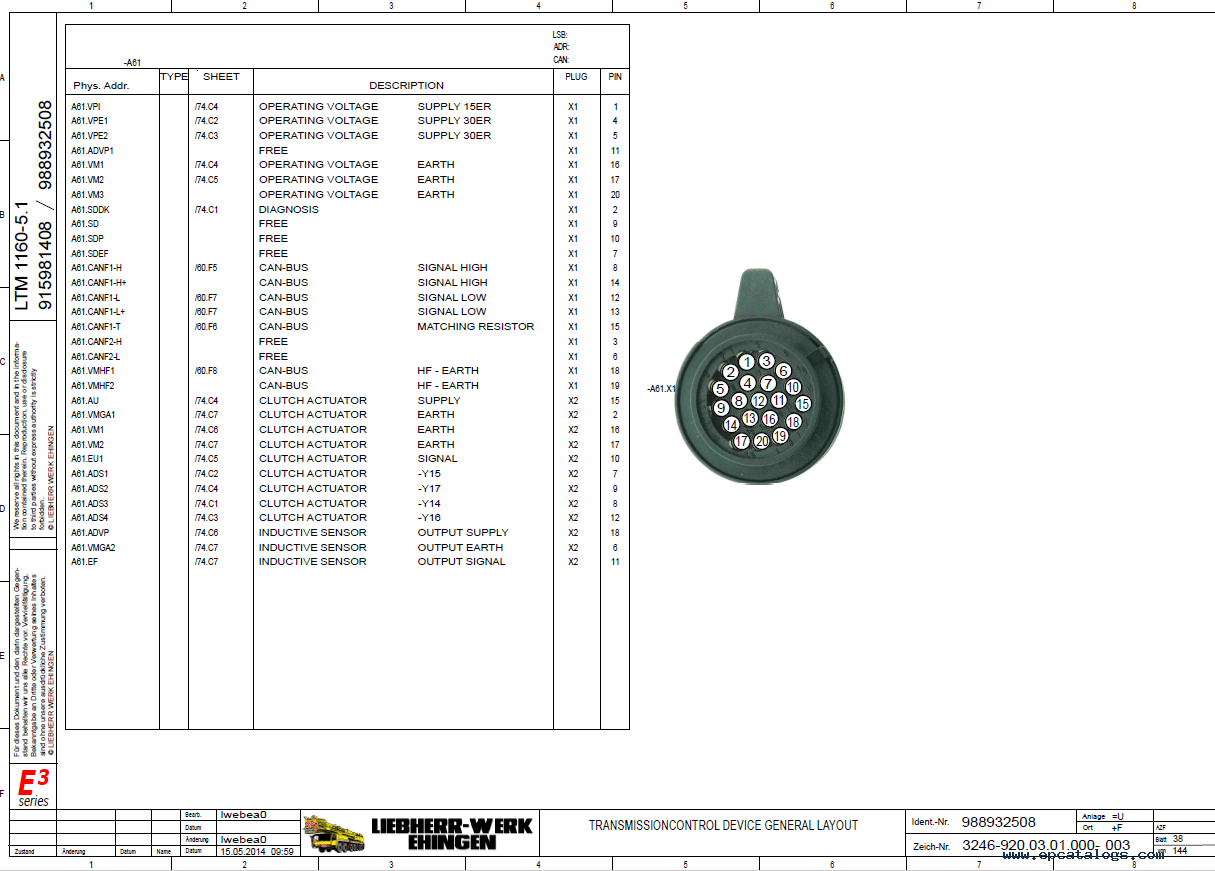Select pin 14 on the connector image
Screen dimensions: 1215x871
point(731,425)
